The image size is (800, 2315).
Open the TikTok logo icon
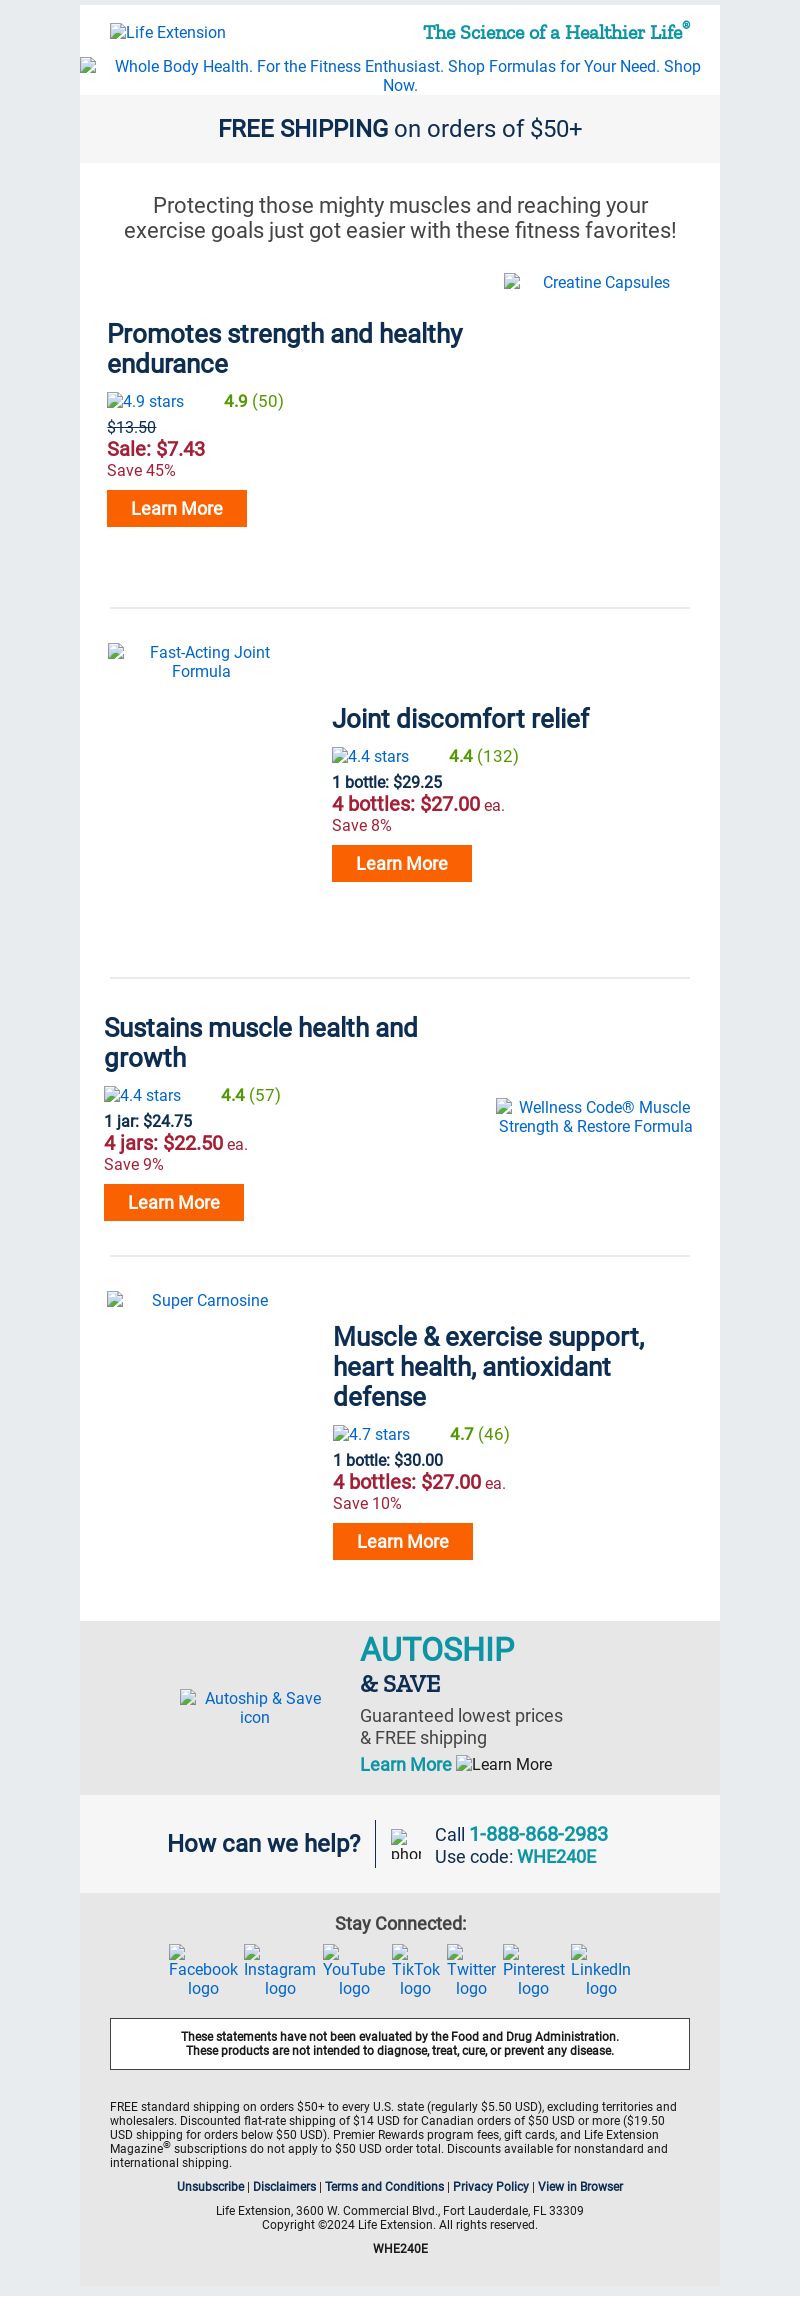pyautogui.click(x=416, y=1971)
